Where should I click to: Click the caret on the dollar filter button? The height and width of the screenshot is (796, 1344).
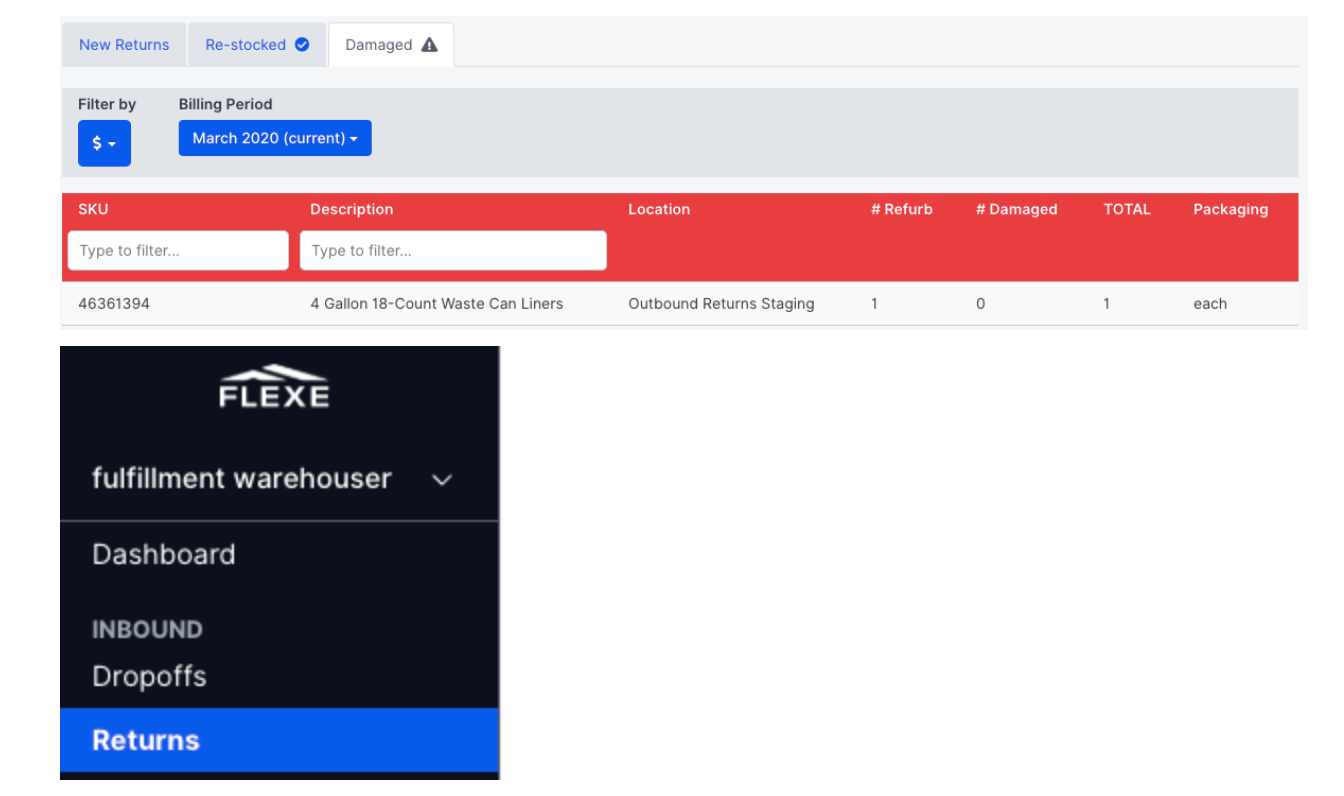pos(112,143)
